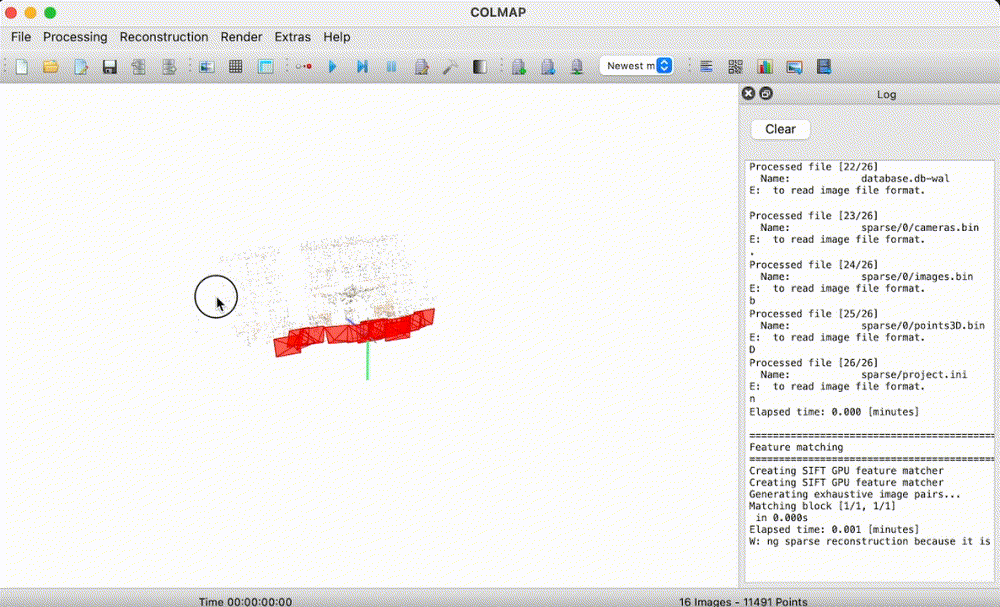Clear the log with the Clear button

[x=780, y=129]
